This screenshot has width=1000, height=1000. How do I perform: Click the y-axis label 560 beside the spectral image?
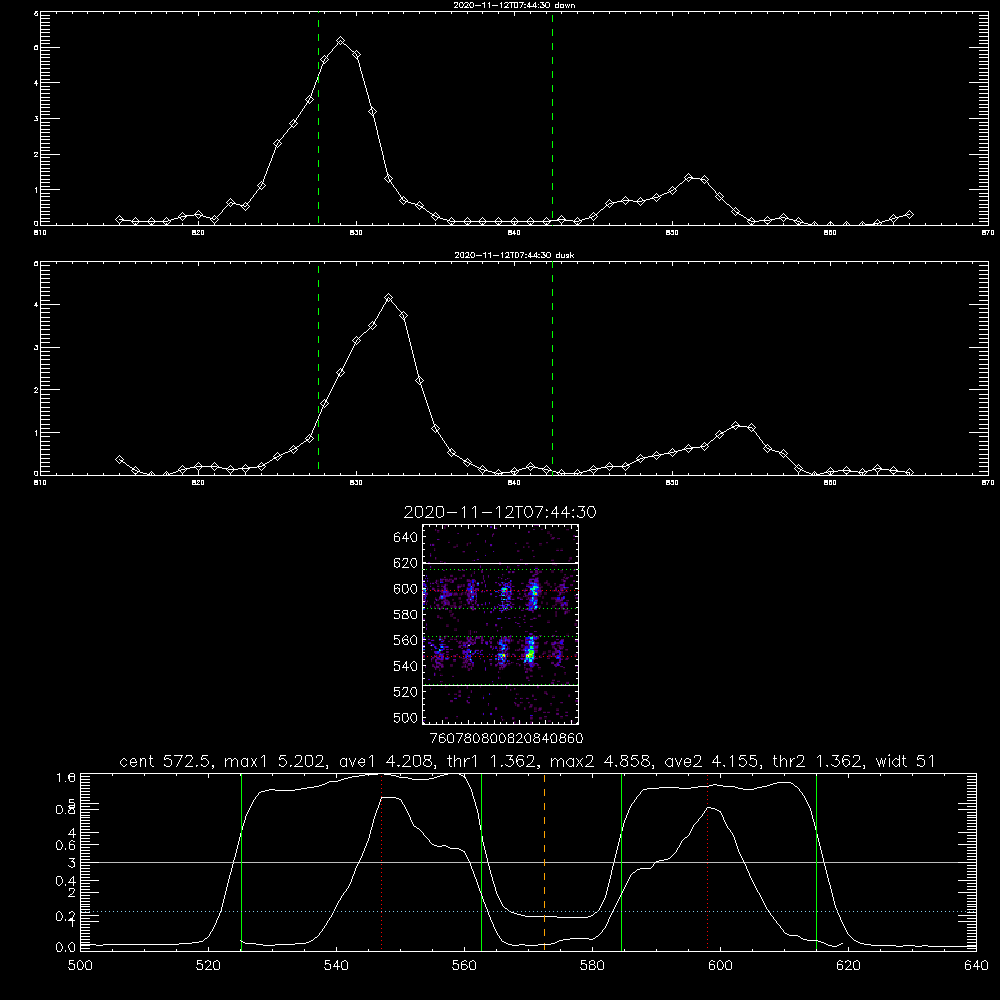coord(406,640)
